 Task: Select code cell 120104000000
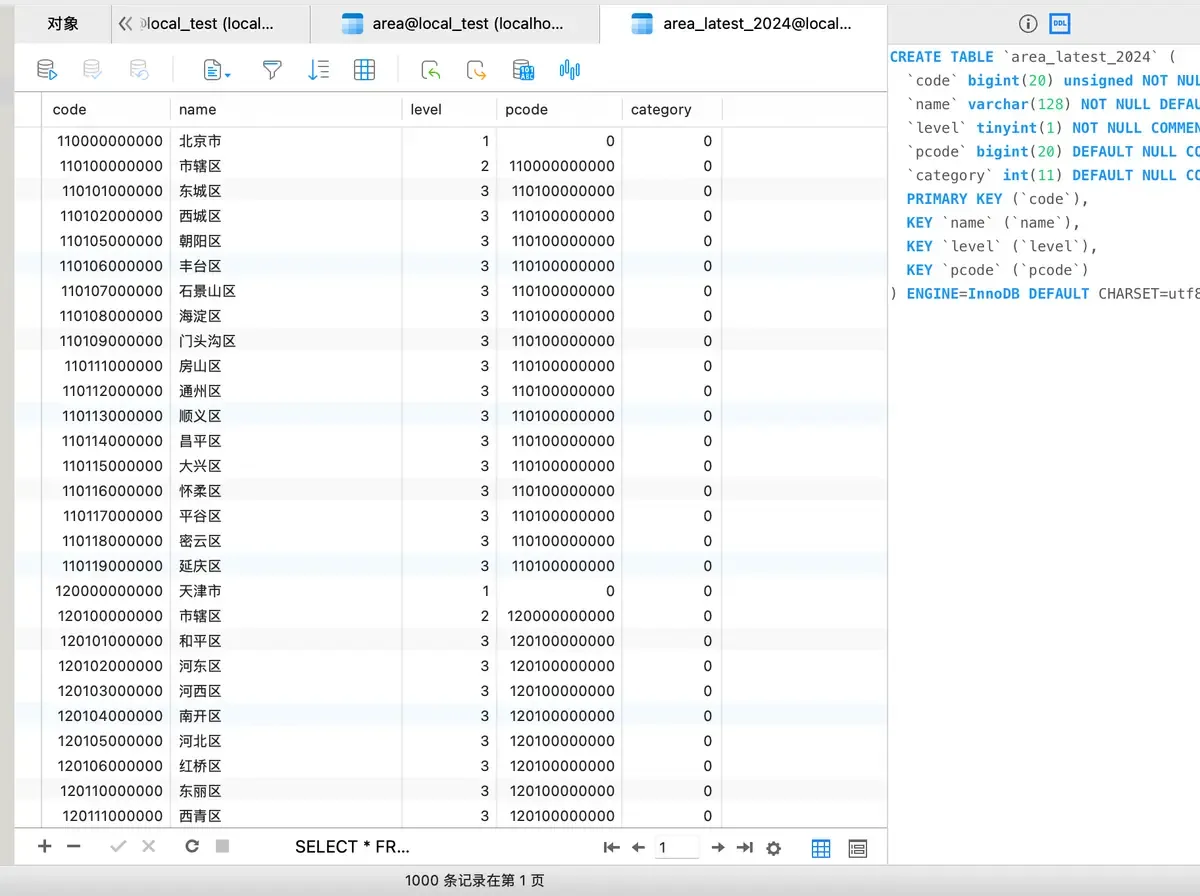tap(105, 716)
